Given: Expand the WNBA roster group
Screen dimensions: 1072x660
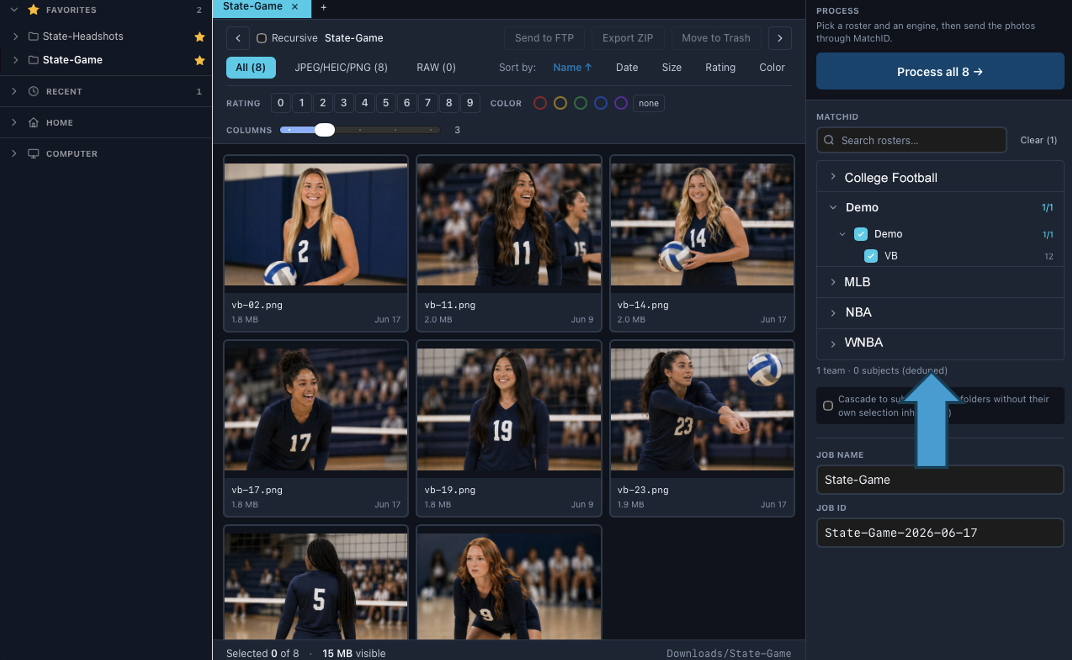Looking at the screenshot, I should pos(833,343).
